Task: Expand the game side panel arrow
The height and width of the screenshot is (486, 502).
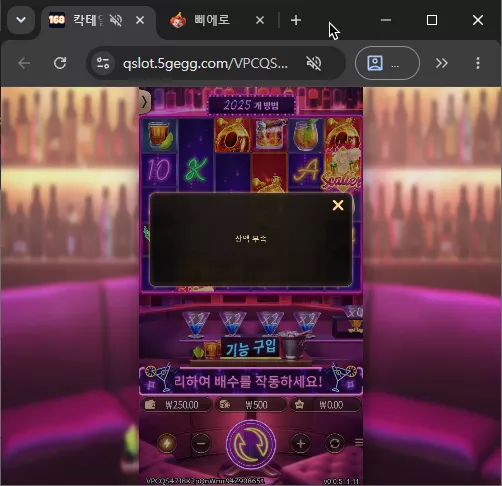Action: pyautogui.click(x=144, y=102)
